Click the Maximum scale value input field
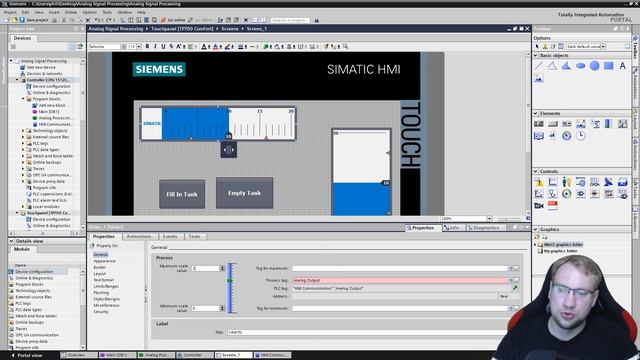Viewport: 640px width, 360px height. point(206,268)
